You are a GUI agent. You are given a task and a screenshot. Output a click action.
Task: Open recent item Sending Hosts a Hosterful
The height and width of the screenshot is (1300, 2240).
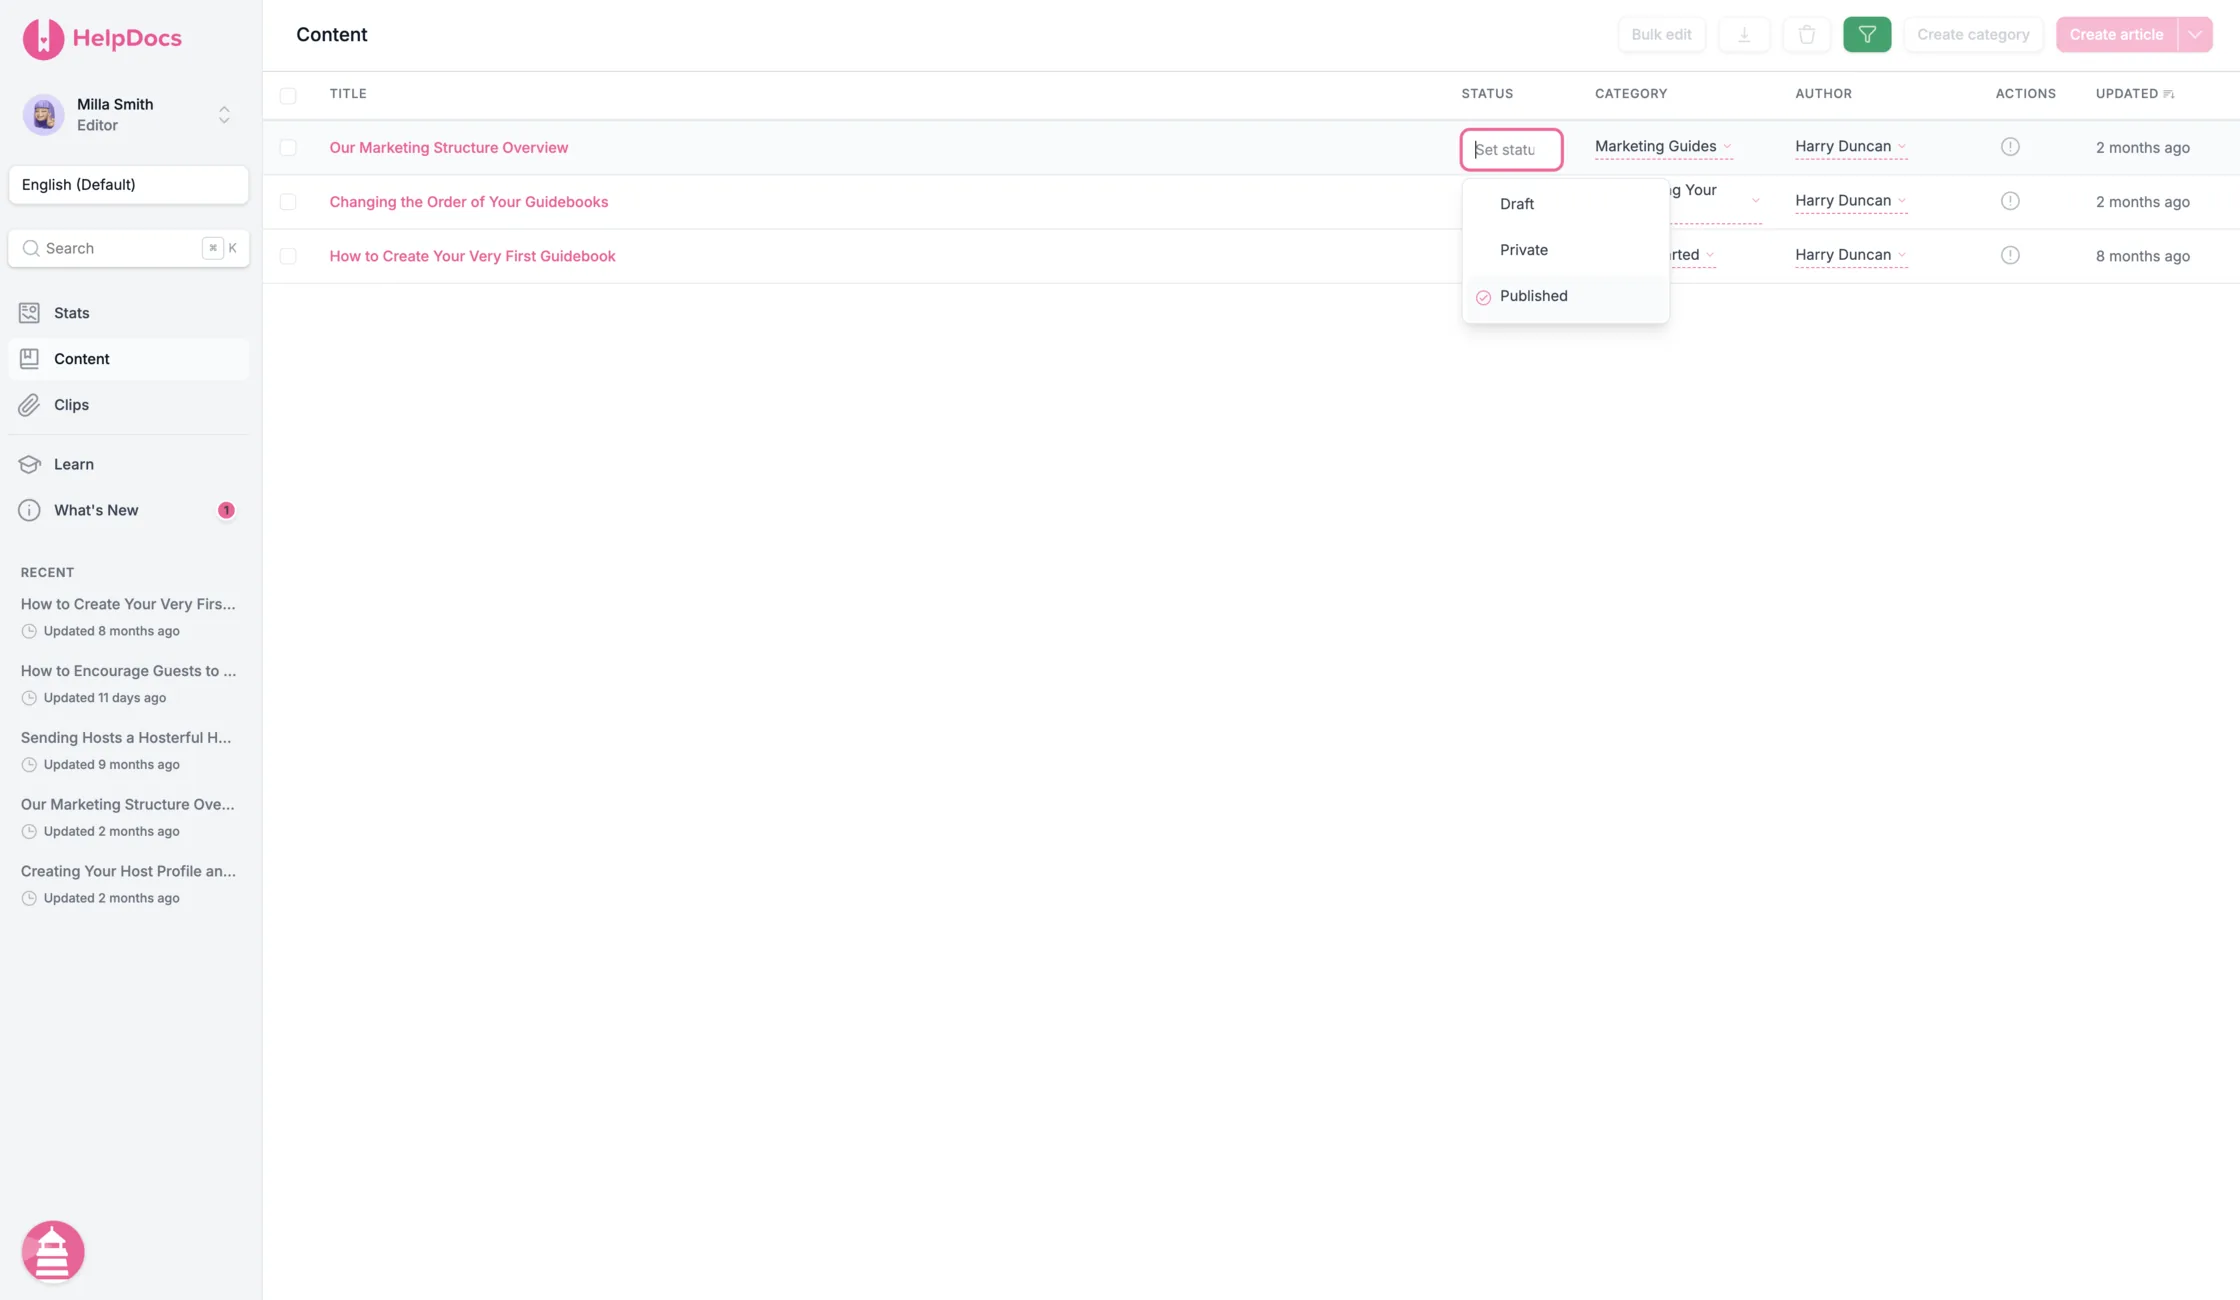(126, 750)
